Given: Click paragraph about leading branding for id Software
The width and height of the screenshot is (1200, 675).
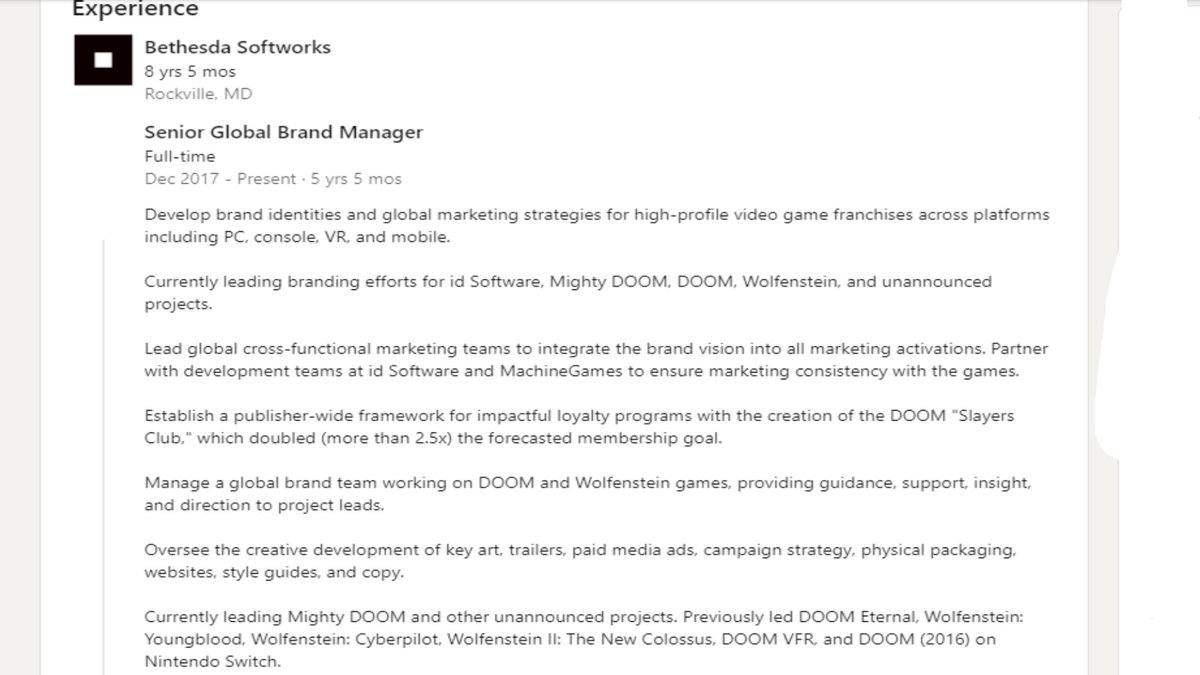Looking at the screenshot, I should coord(568,293).
